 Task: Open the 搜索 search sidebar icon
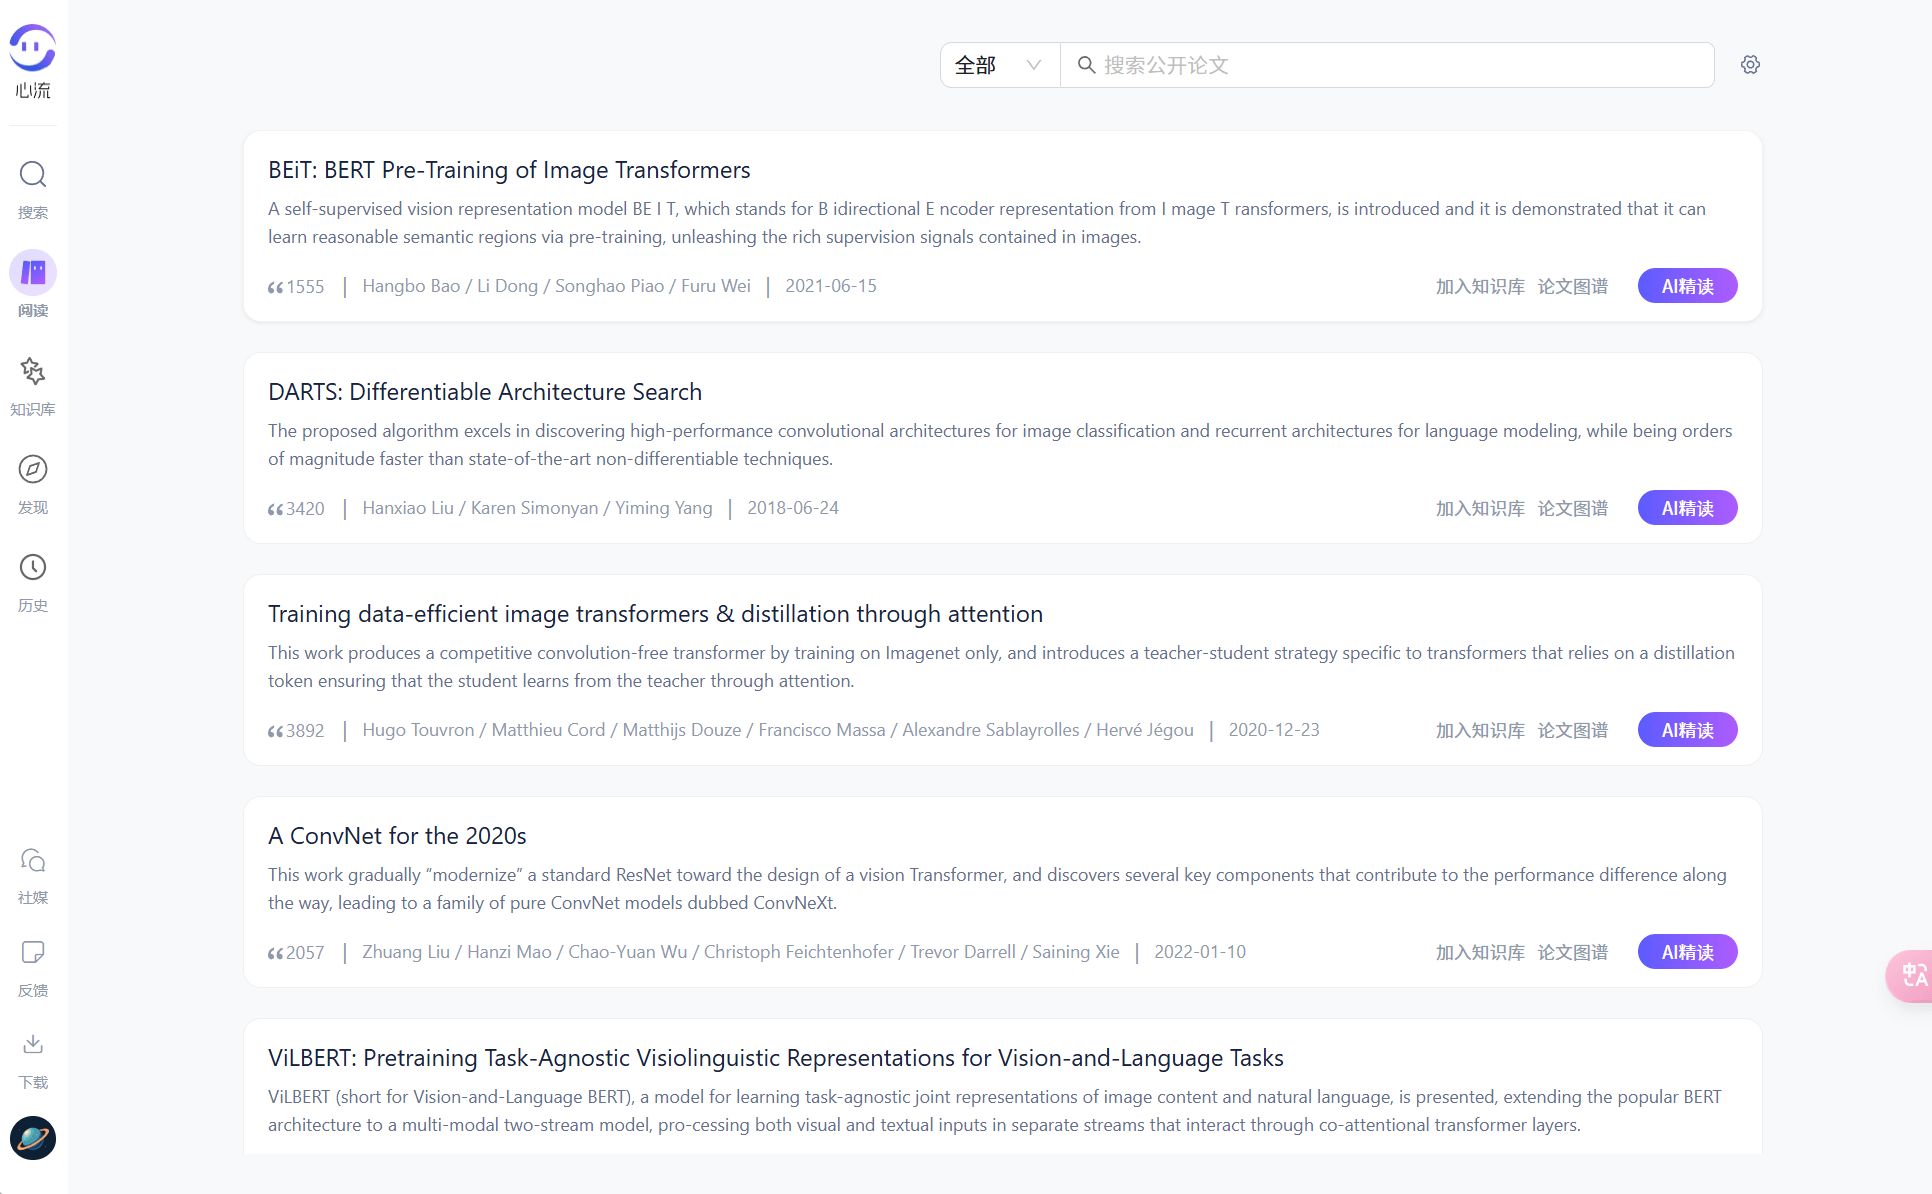[33, 176]
